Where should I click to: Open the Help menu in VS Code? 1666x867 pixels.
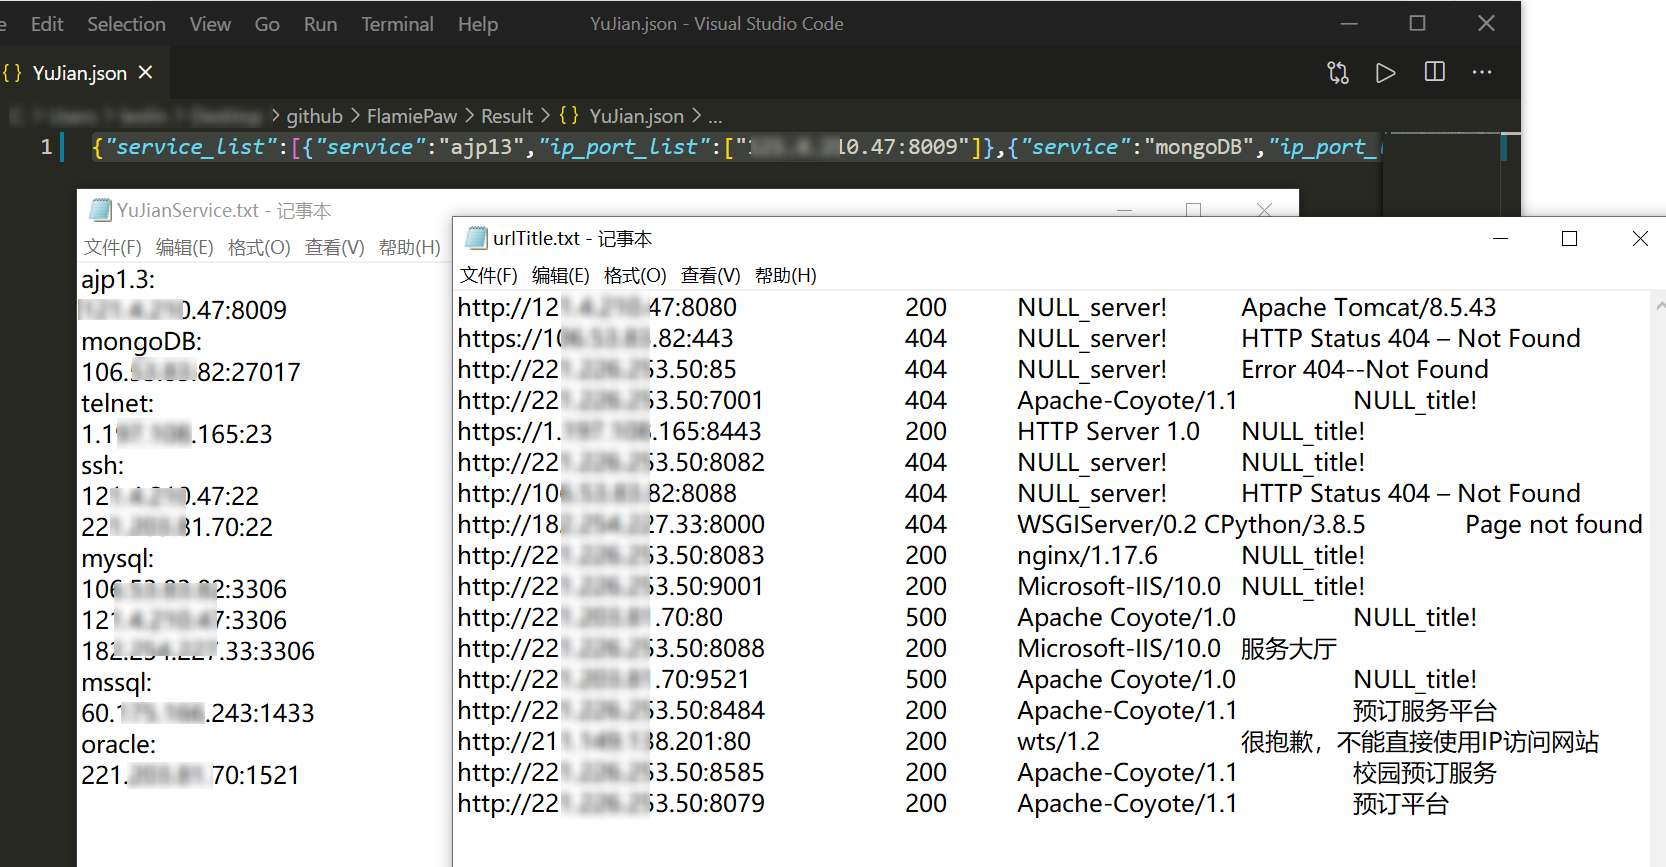pos(478,24)
